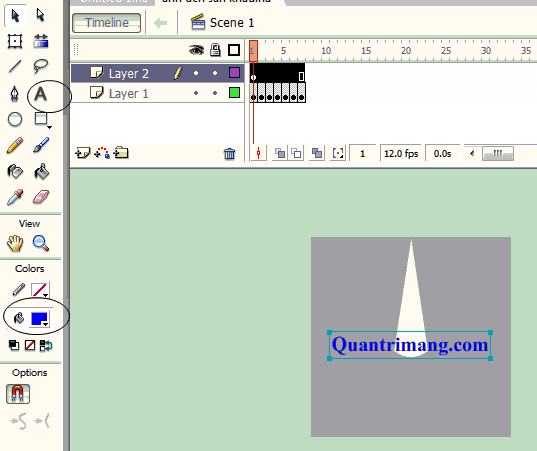Select the Brush tool
Image resolution: width=537 pixels, height=451 pixels.
point(41,145)
